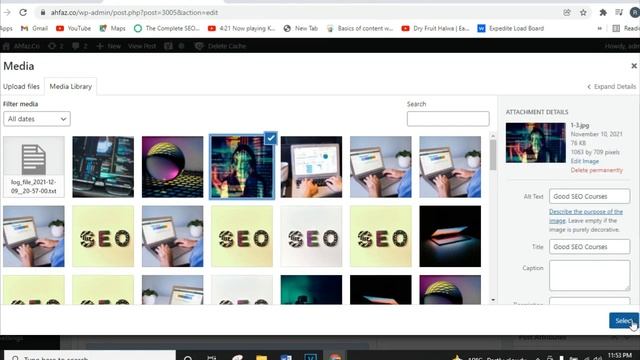Click the Title input field
This screenshot has width=640, height=360.
tap(589, 247)
